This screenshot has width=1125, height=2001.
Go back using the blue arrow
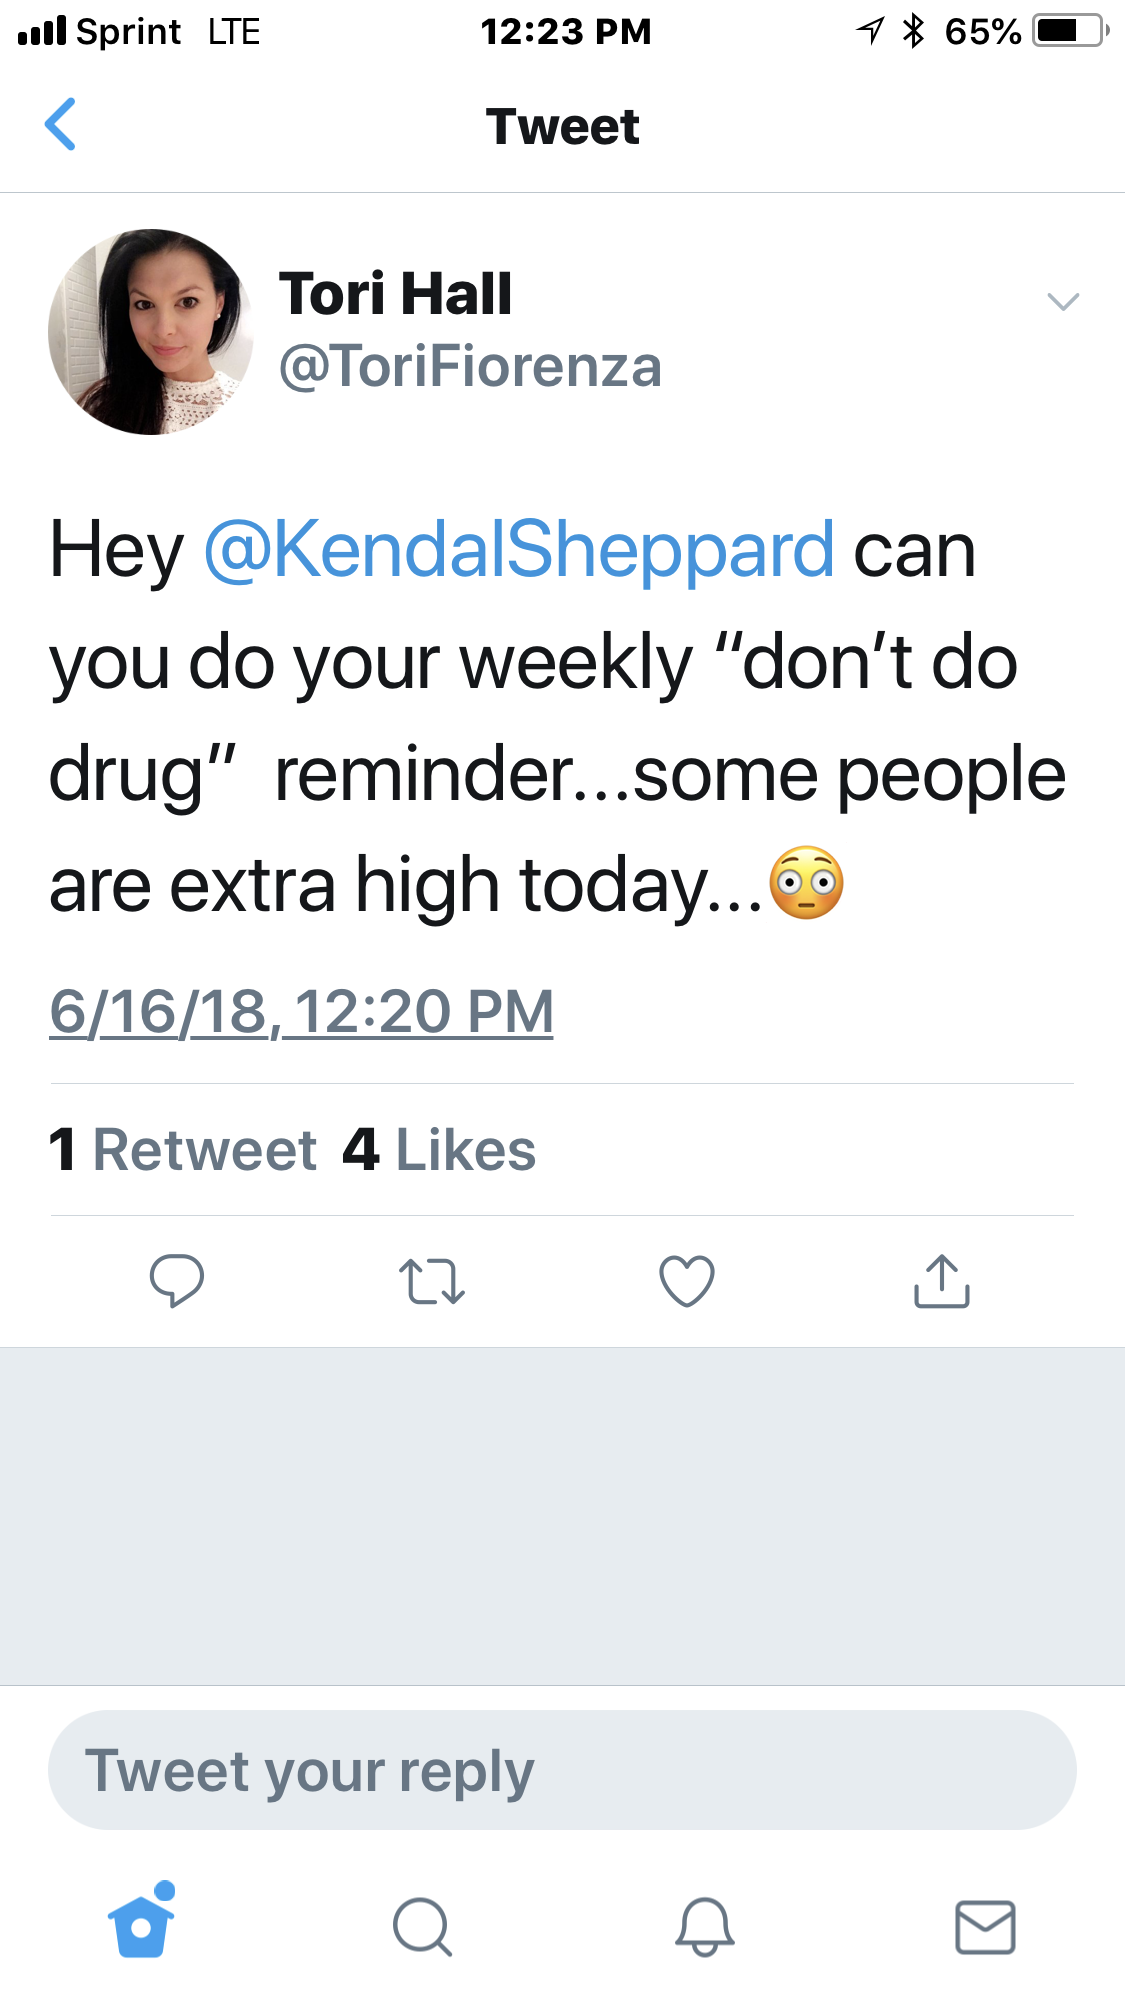(61, 124)
